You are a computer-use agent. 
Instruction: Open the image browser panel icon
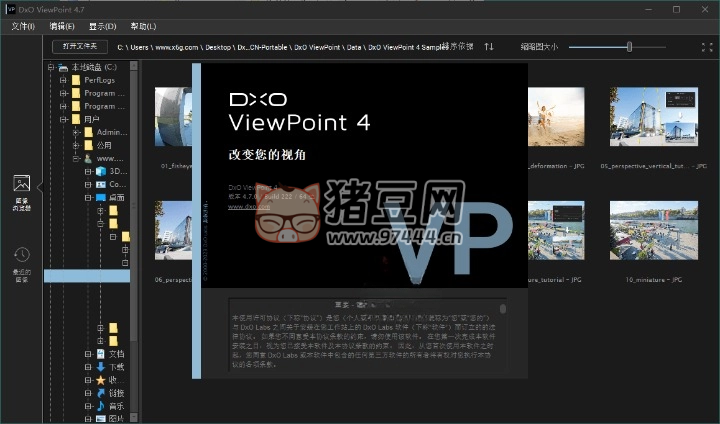[x=21, y=185]
